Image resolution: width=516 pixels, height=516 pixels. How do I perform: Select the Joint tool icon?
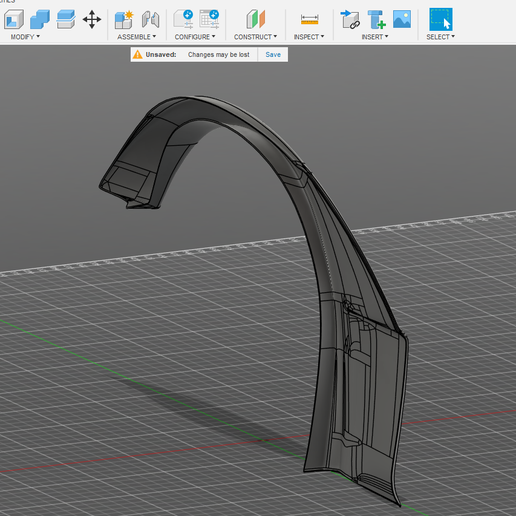(150, 19)
